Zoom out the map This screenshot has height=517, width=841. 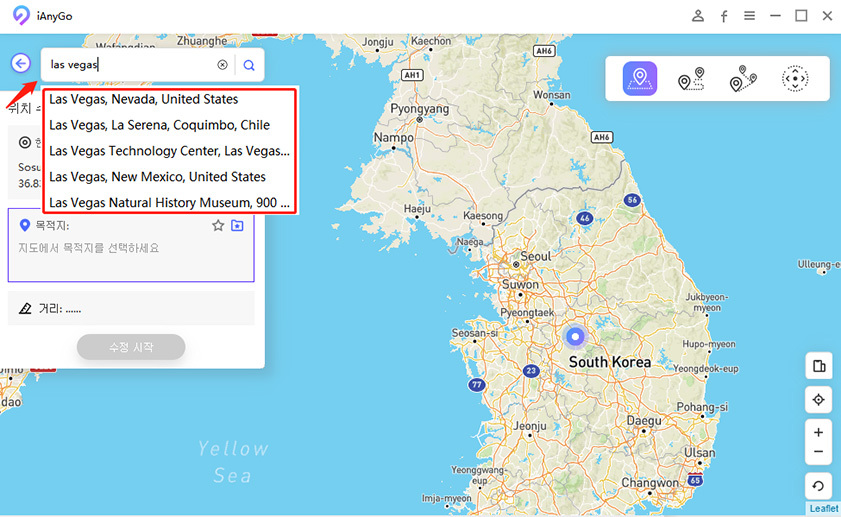[x=818, y=452]
